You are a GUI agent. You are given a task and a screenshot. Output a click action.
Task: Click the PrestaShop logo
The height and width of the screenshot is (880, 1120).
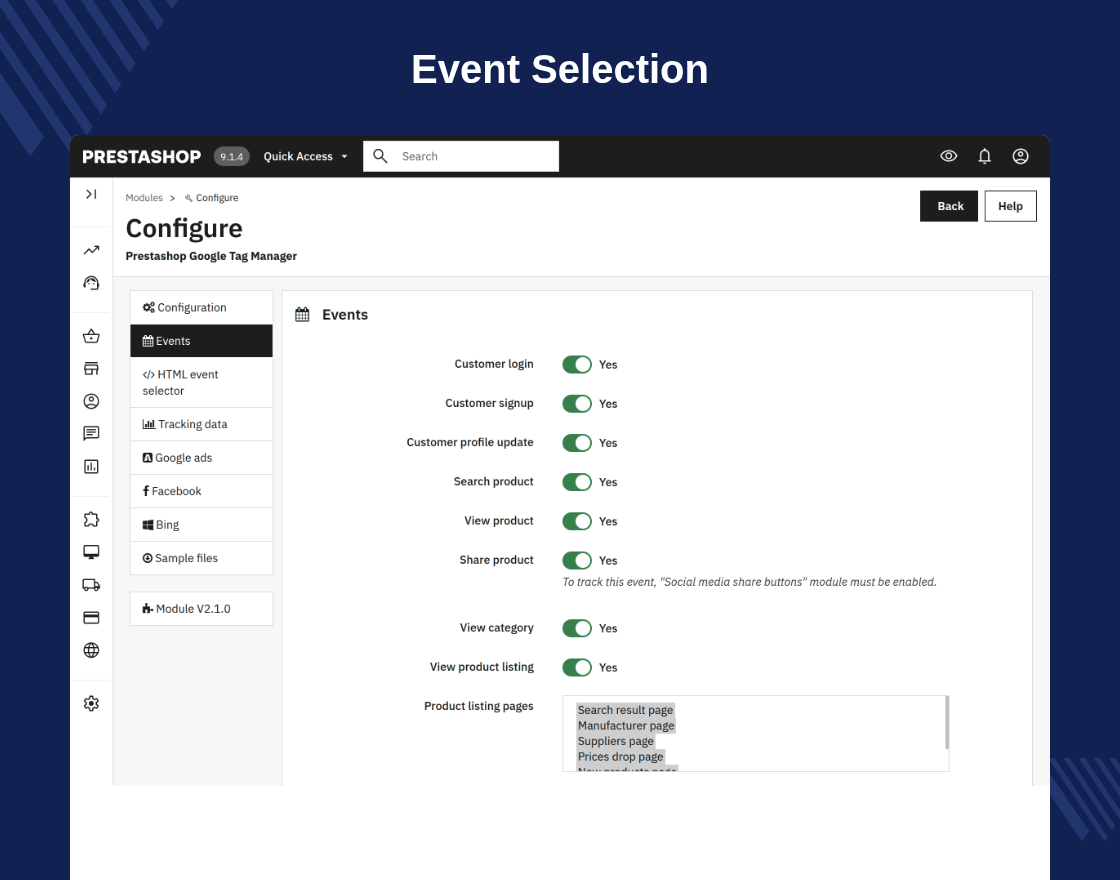coord(141,156)
